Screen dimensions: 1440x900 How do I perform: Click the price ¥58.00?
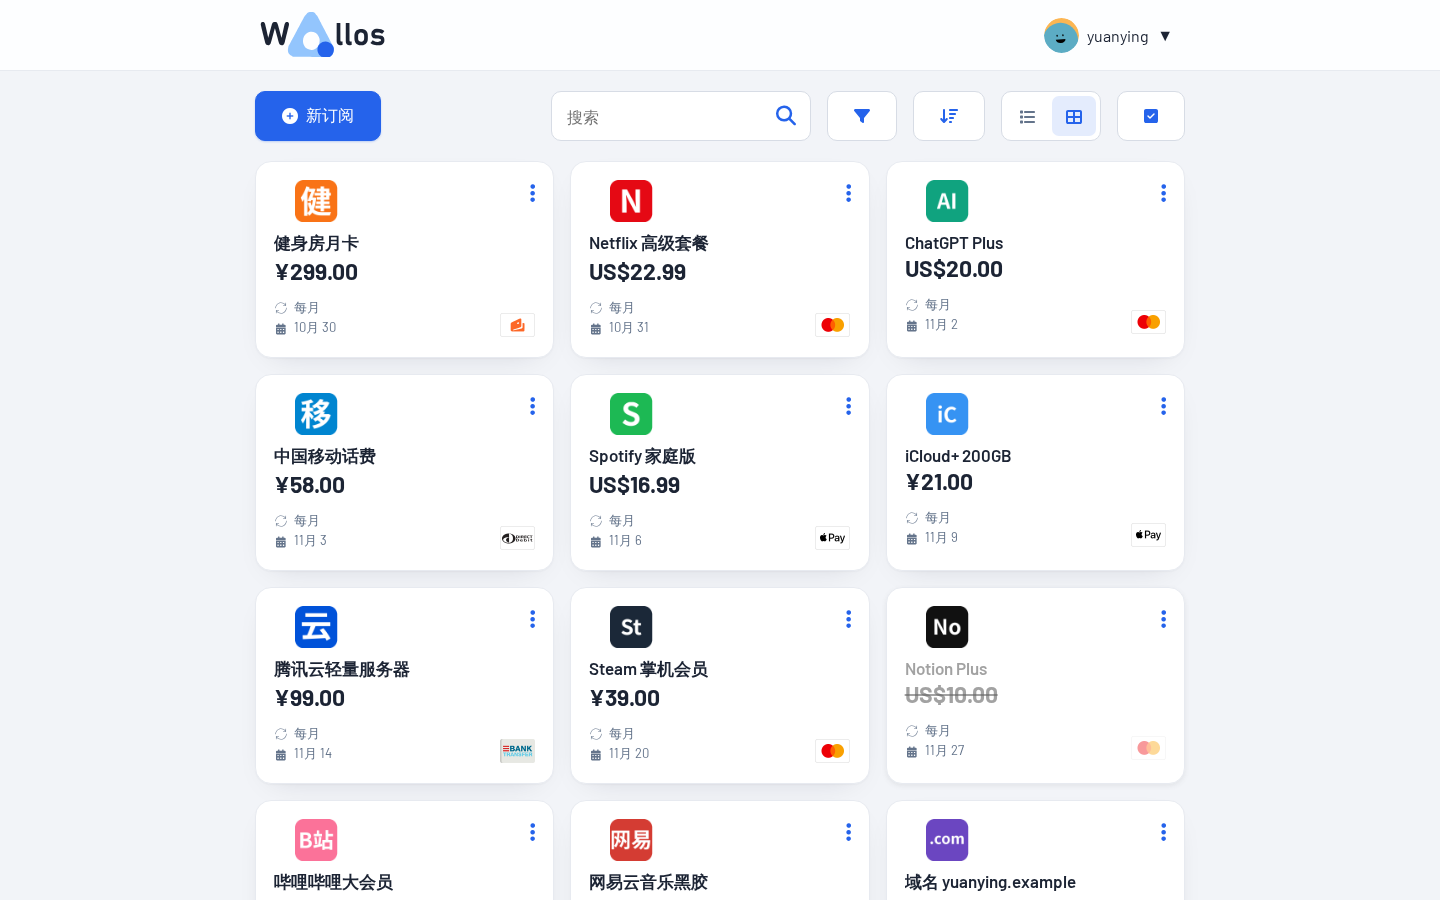point(310,485)
